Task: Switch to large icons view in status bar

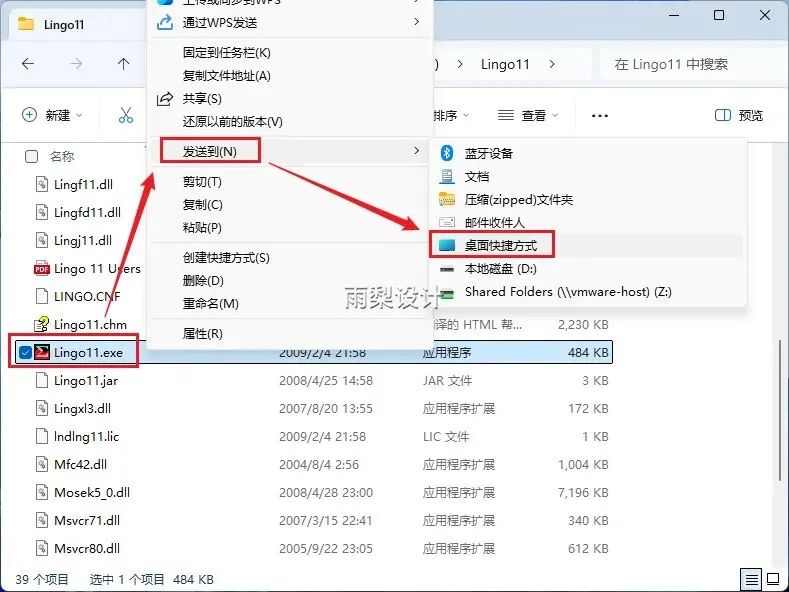Action: pyautogui.click(x=773, y=579)
